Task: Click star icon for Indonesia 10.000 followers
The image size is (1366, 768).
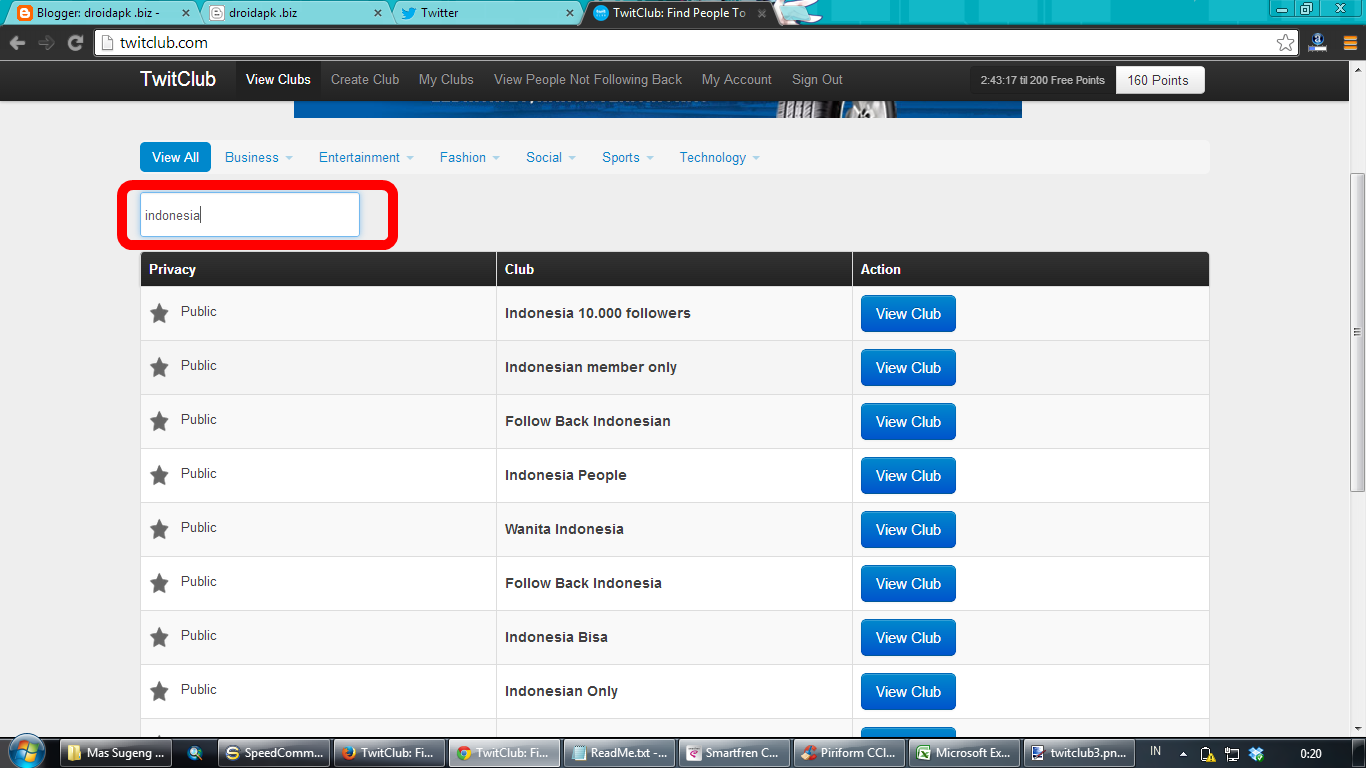Action: [x=159, y=313]
